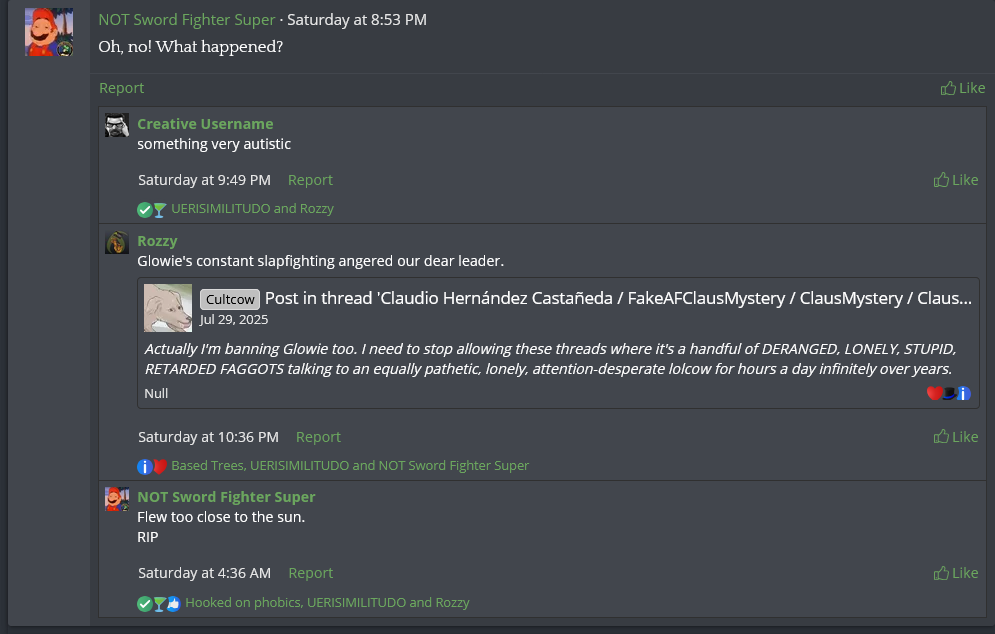Like the 'Flew too close to the sun' comment

coord(956,573)
